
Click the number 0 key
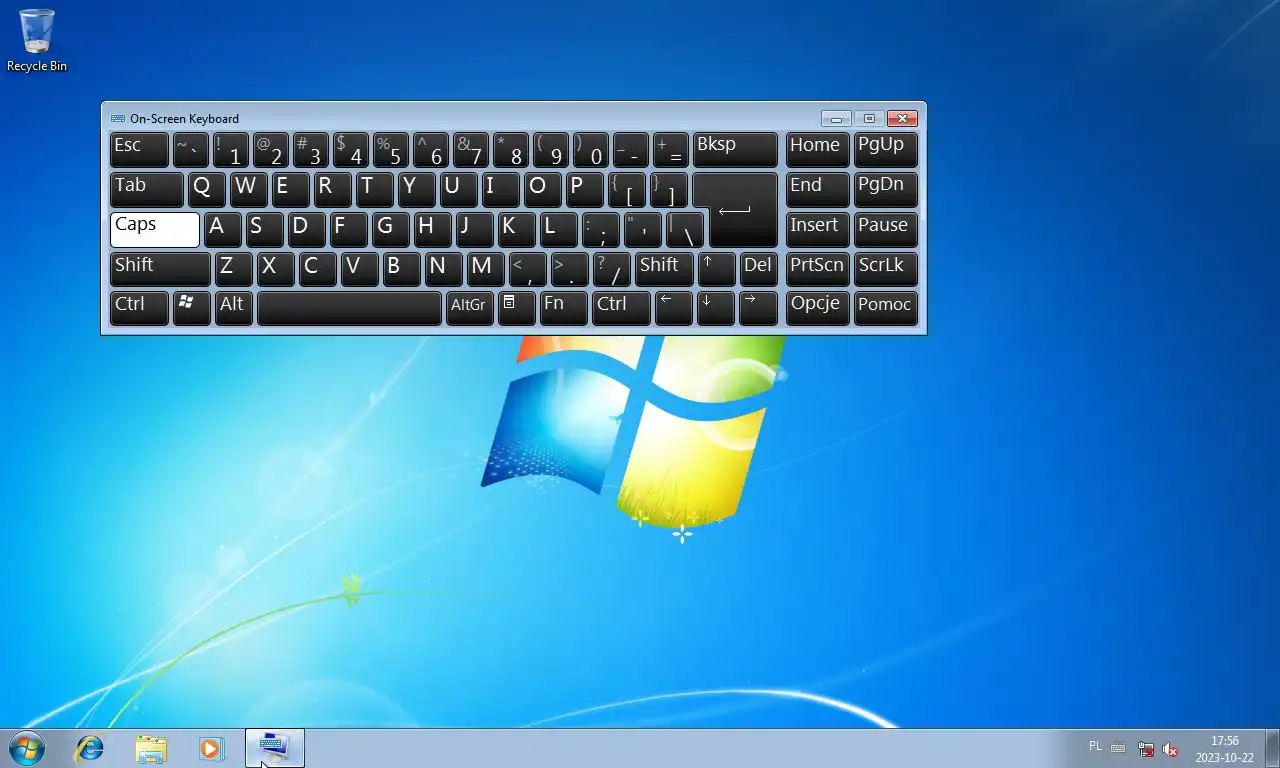(x=591, y=150)
